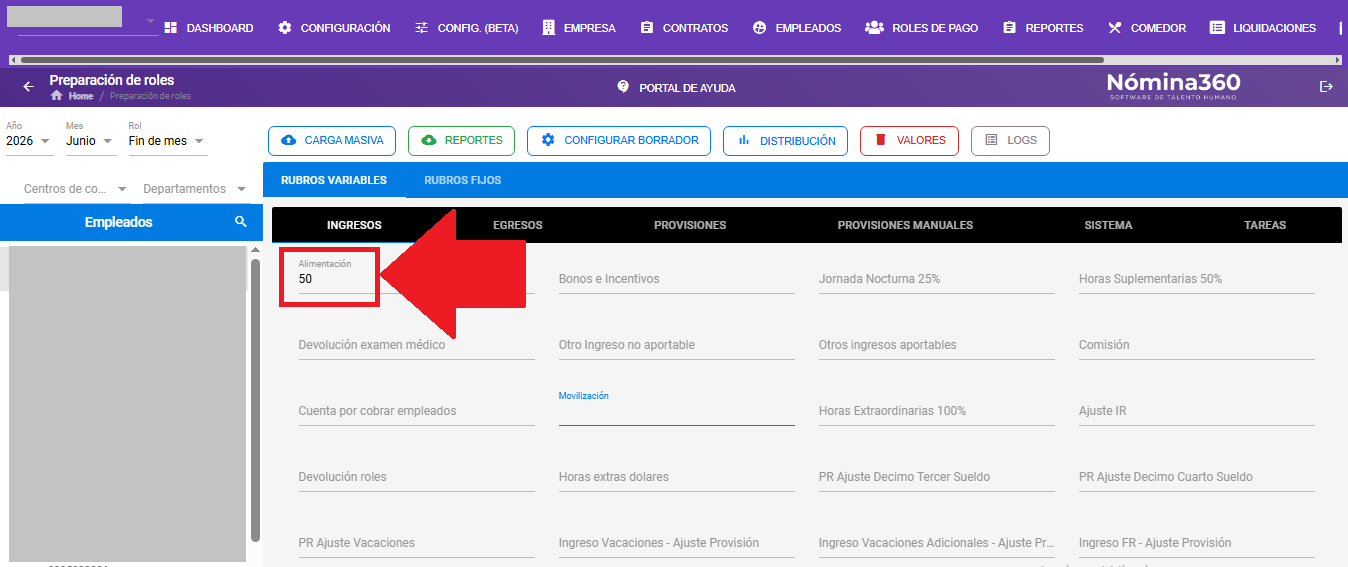
Task: Expand the Departamentos dropdown
Action: pyautogui.click(x=196, y=189)
